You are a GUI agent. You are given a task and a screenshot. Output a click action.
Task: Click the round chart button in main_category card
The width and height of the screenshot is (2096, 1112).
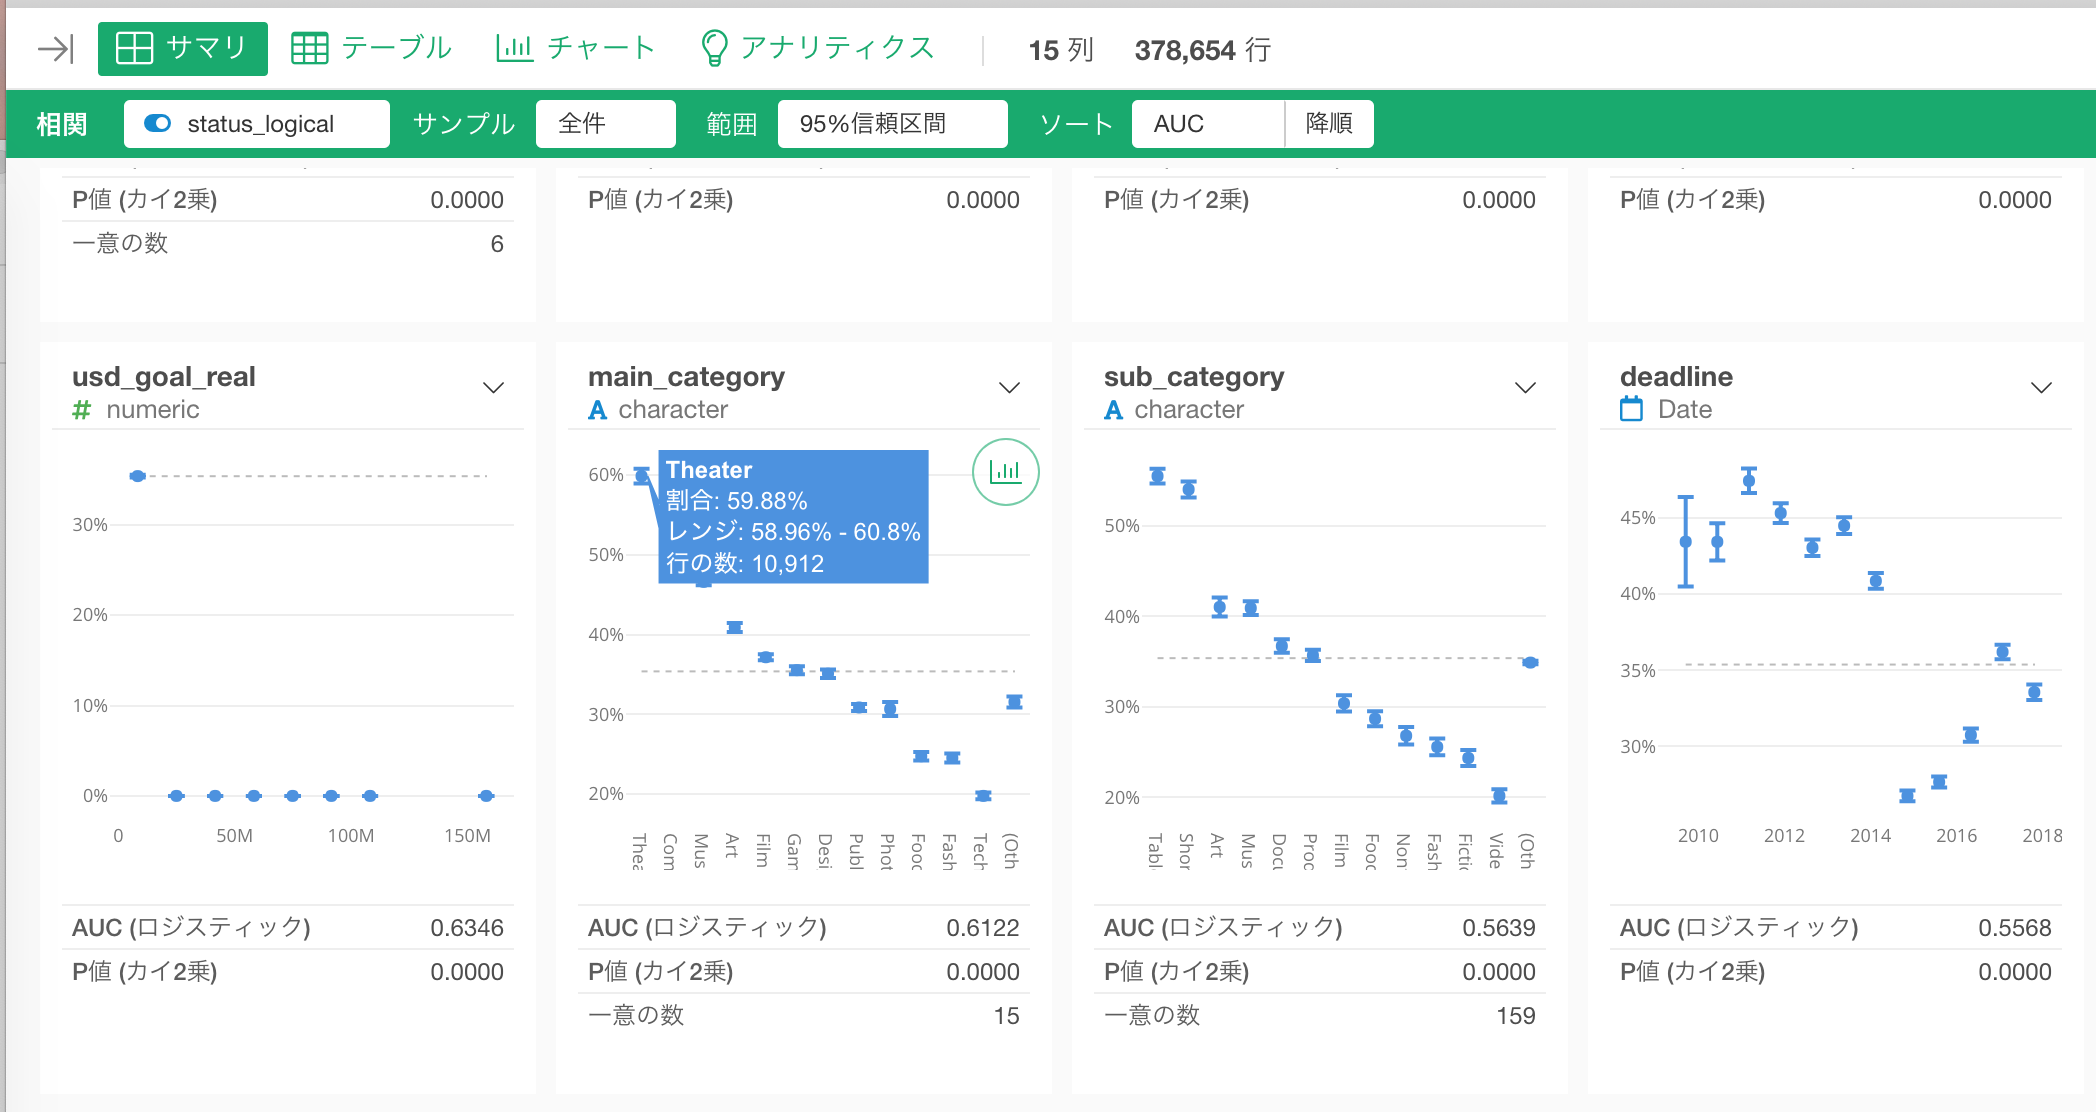coord(1005,472)
